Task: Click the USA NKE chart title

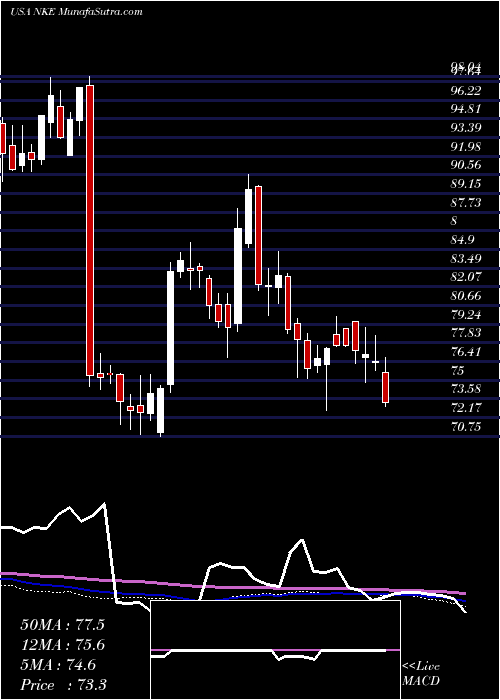Action: [76, 11]
